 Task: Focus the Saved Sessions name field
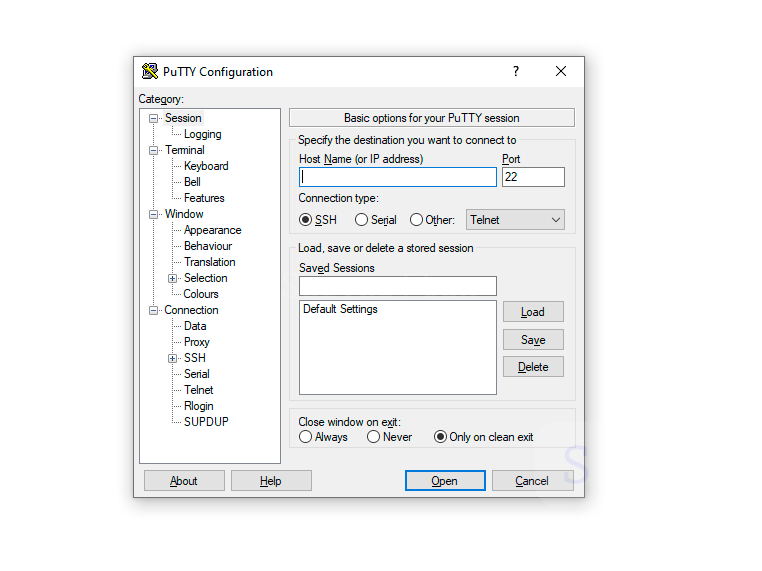[x=398, y=286]
